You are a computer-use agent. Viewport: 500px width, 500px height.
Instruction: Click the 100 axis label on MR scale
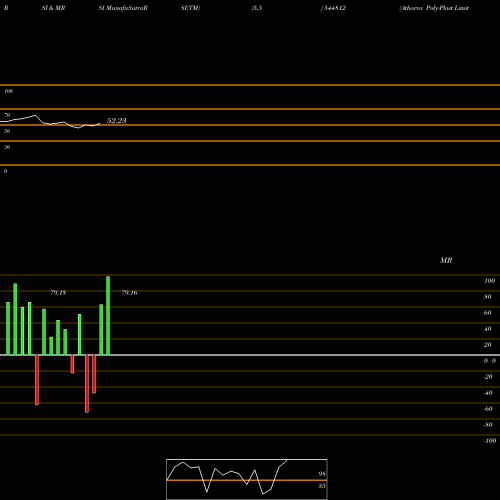pos(489,281)
